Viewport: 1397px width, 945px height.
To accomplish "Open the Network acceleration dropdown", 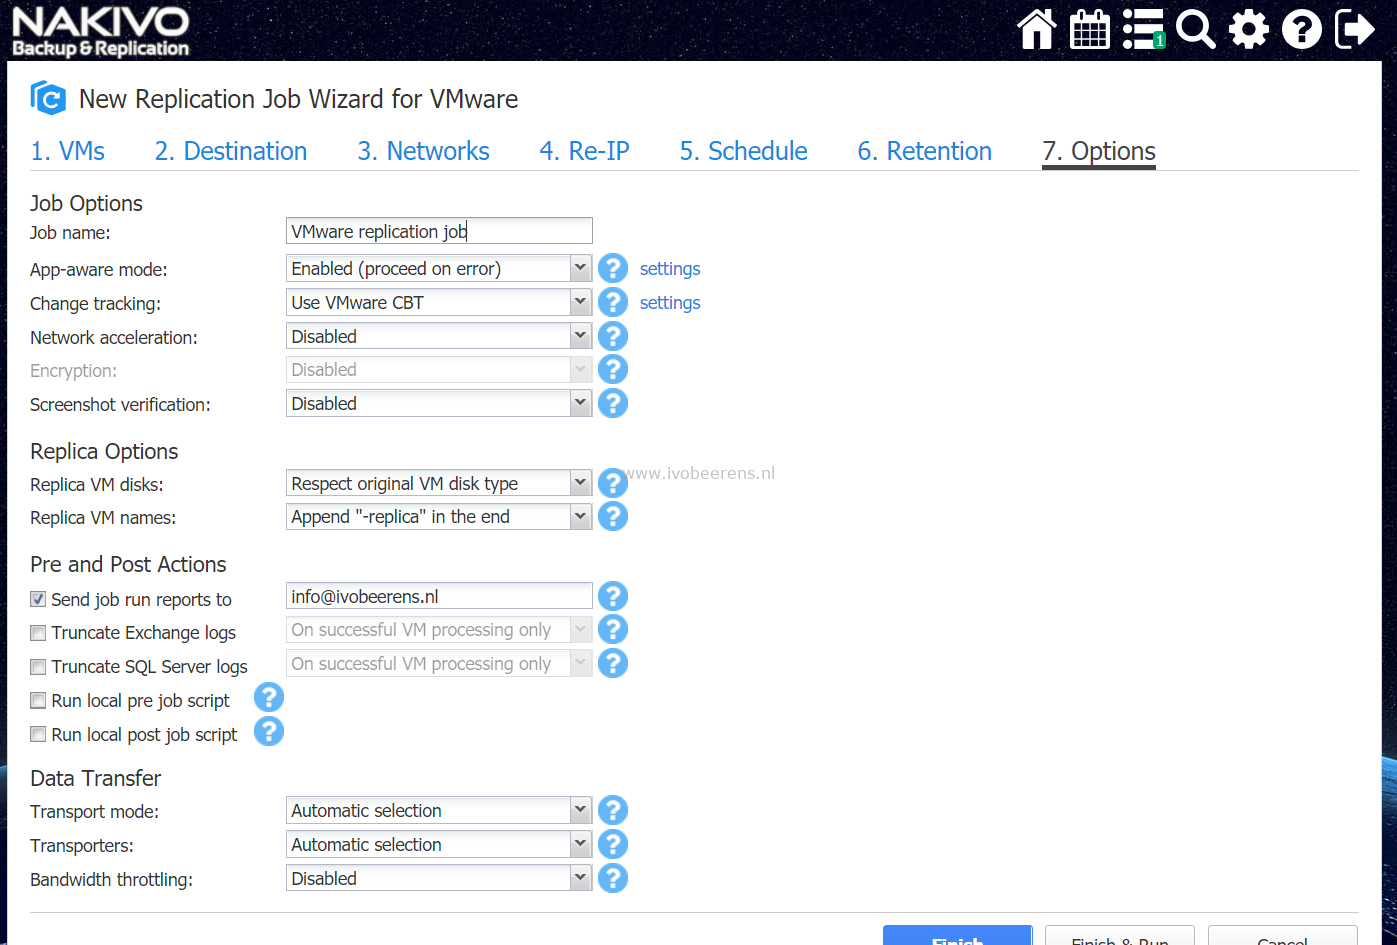I will [x=439, y=336].
